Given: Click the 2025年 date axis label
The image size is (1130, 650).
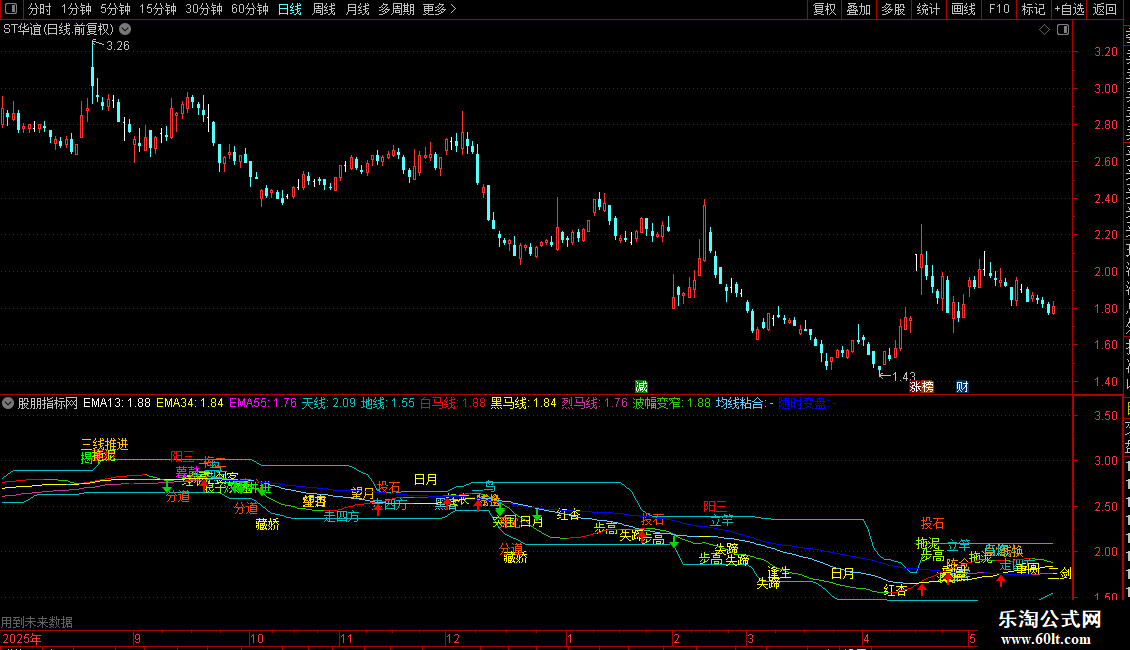Looking at the screenshot, I should click(22, 638).
